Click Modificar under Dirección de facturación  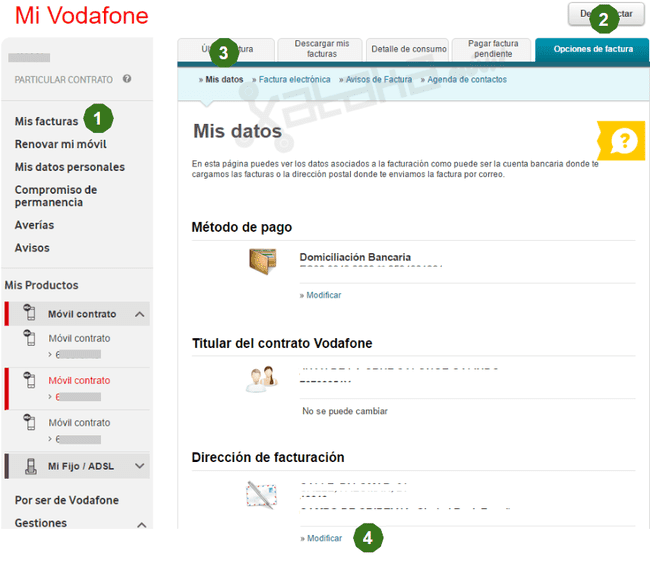[x=324, y=538]
